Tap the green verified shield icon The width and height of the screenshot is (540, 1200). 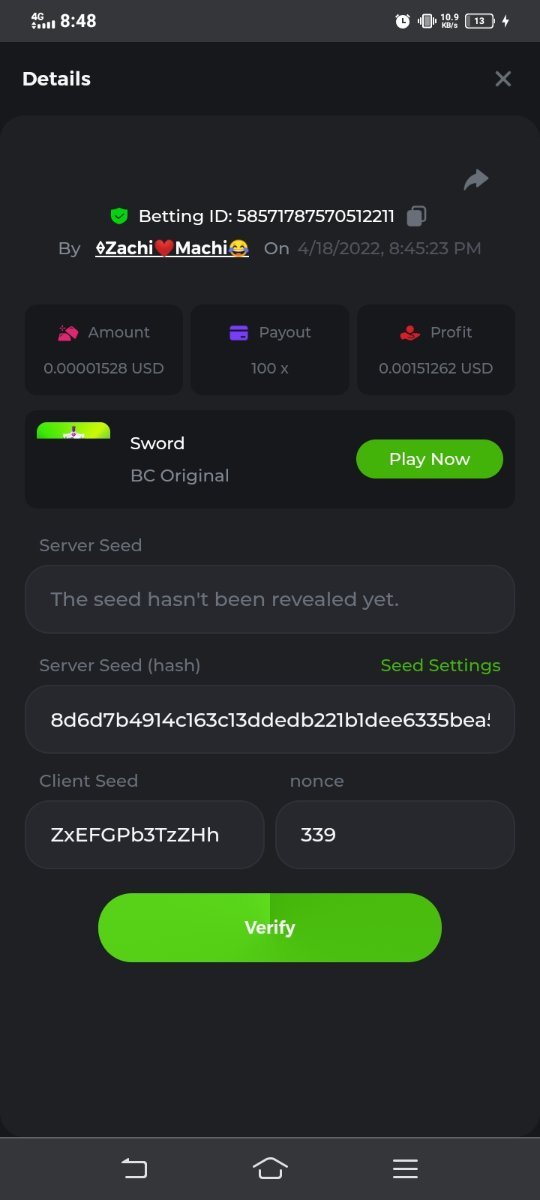[119, 216]
